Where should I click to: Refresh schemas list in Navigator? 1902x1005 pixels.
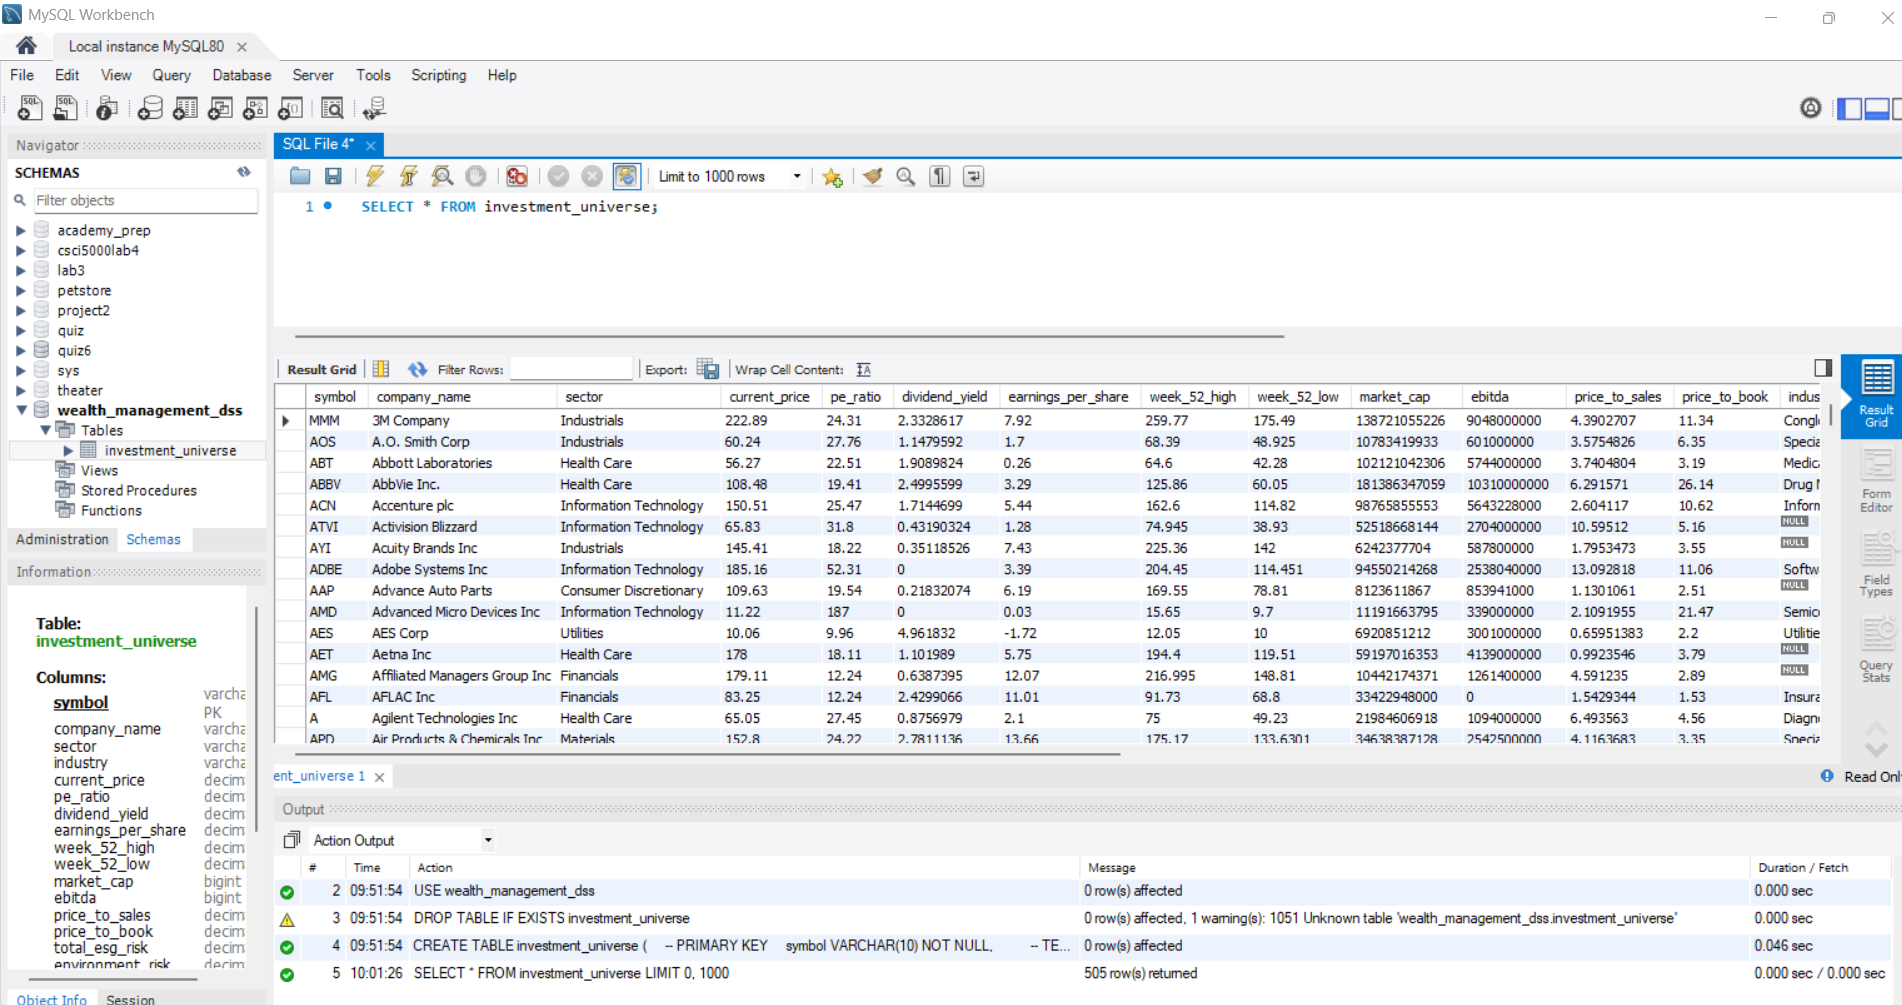point(244,172)
